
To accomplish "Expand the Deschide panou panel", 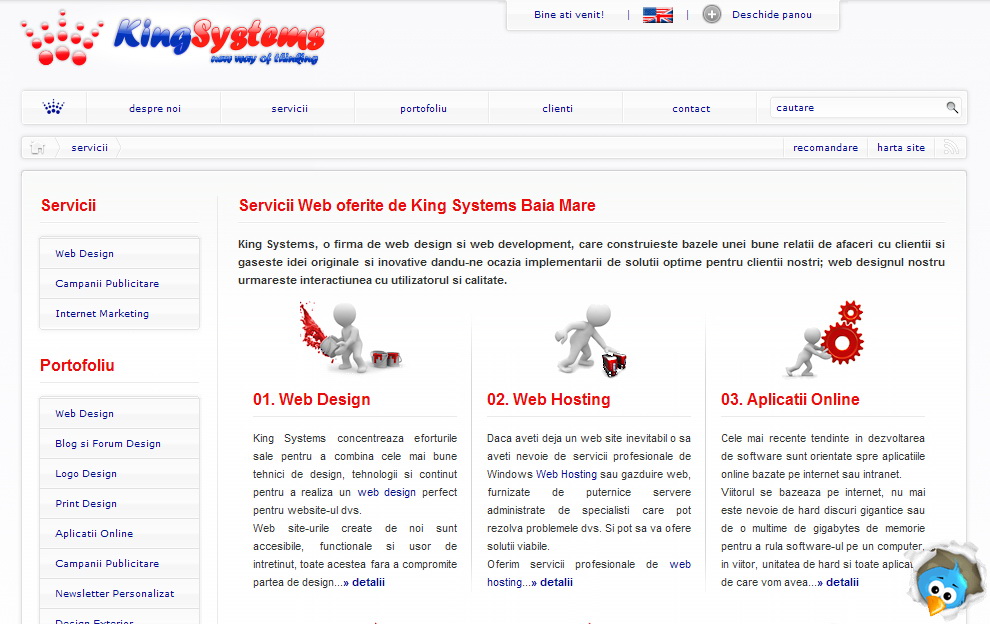I will click(x=771, y=15).
